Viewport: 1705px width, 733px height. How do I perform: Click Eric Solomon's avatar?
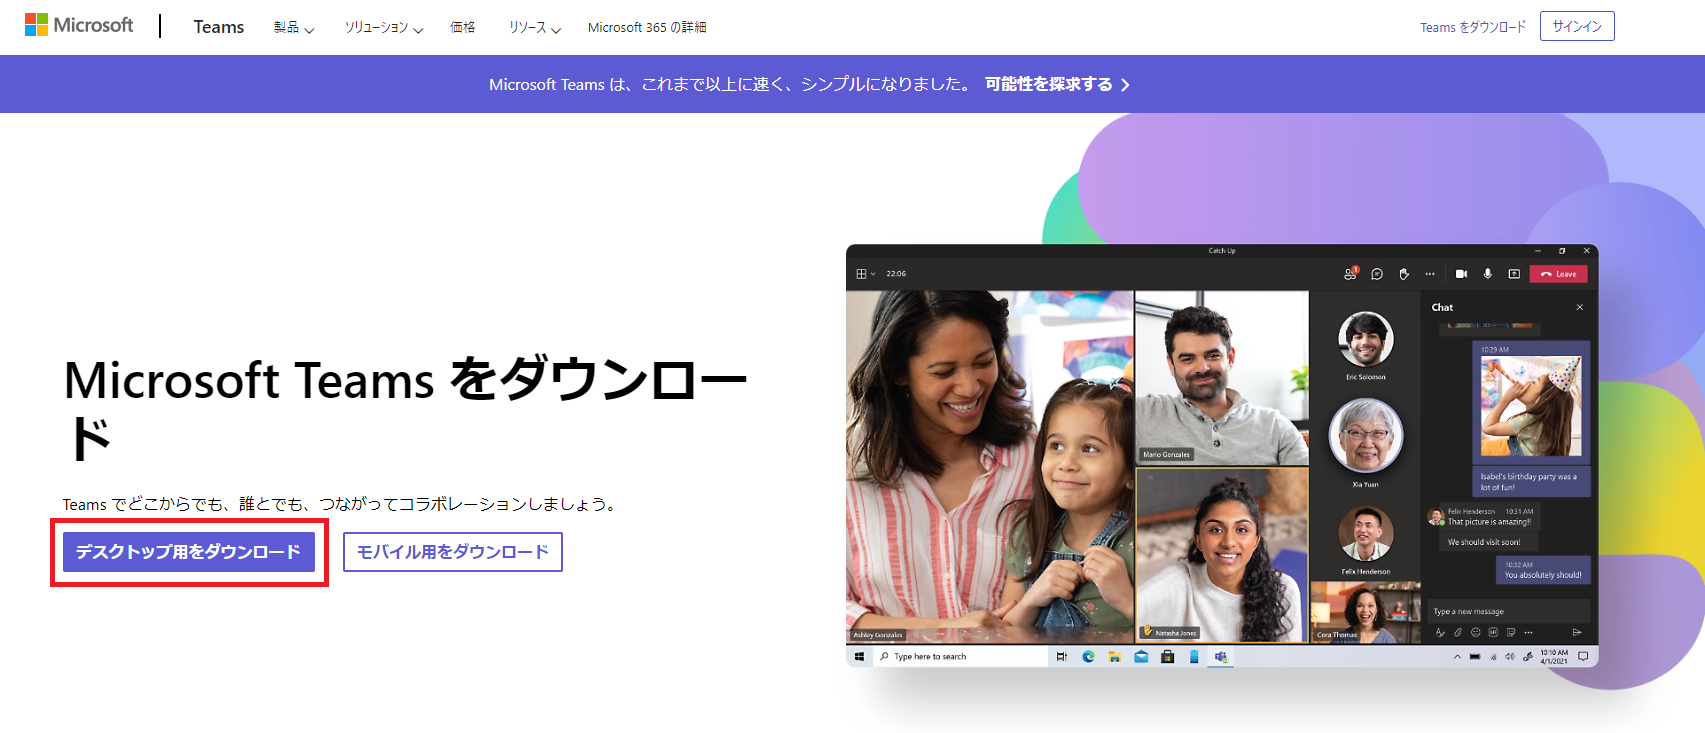[1366, 339]
